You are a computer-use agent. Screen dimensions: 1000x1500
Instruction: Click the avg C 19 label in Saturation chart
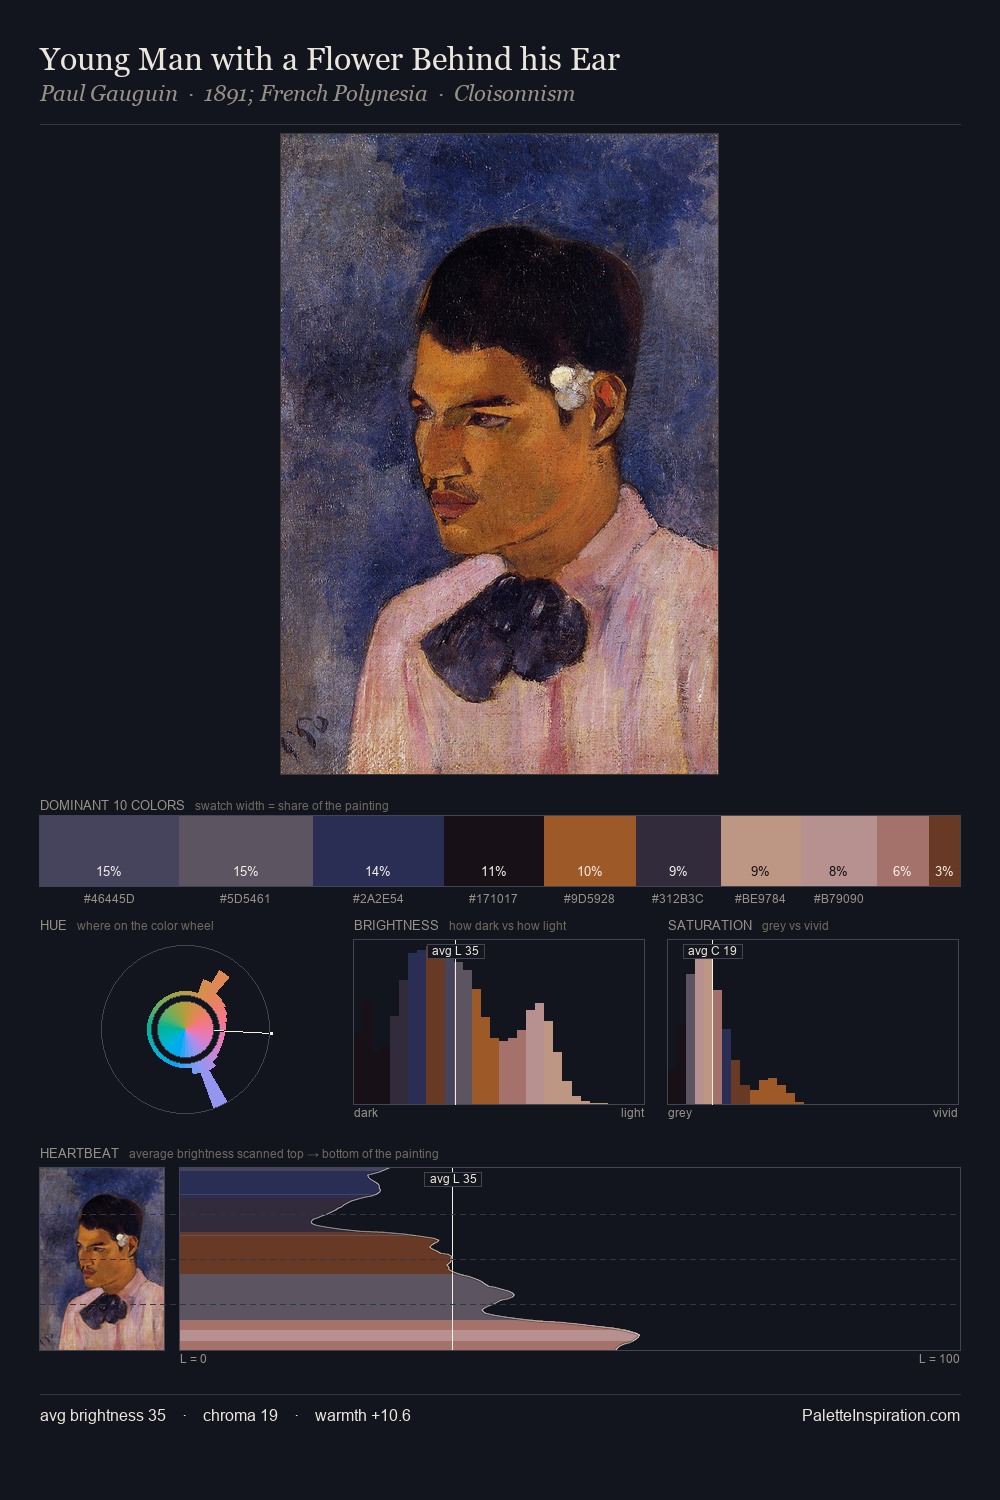tap(713, 951)
